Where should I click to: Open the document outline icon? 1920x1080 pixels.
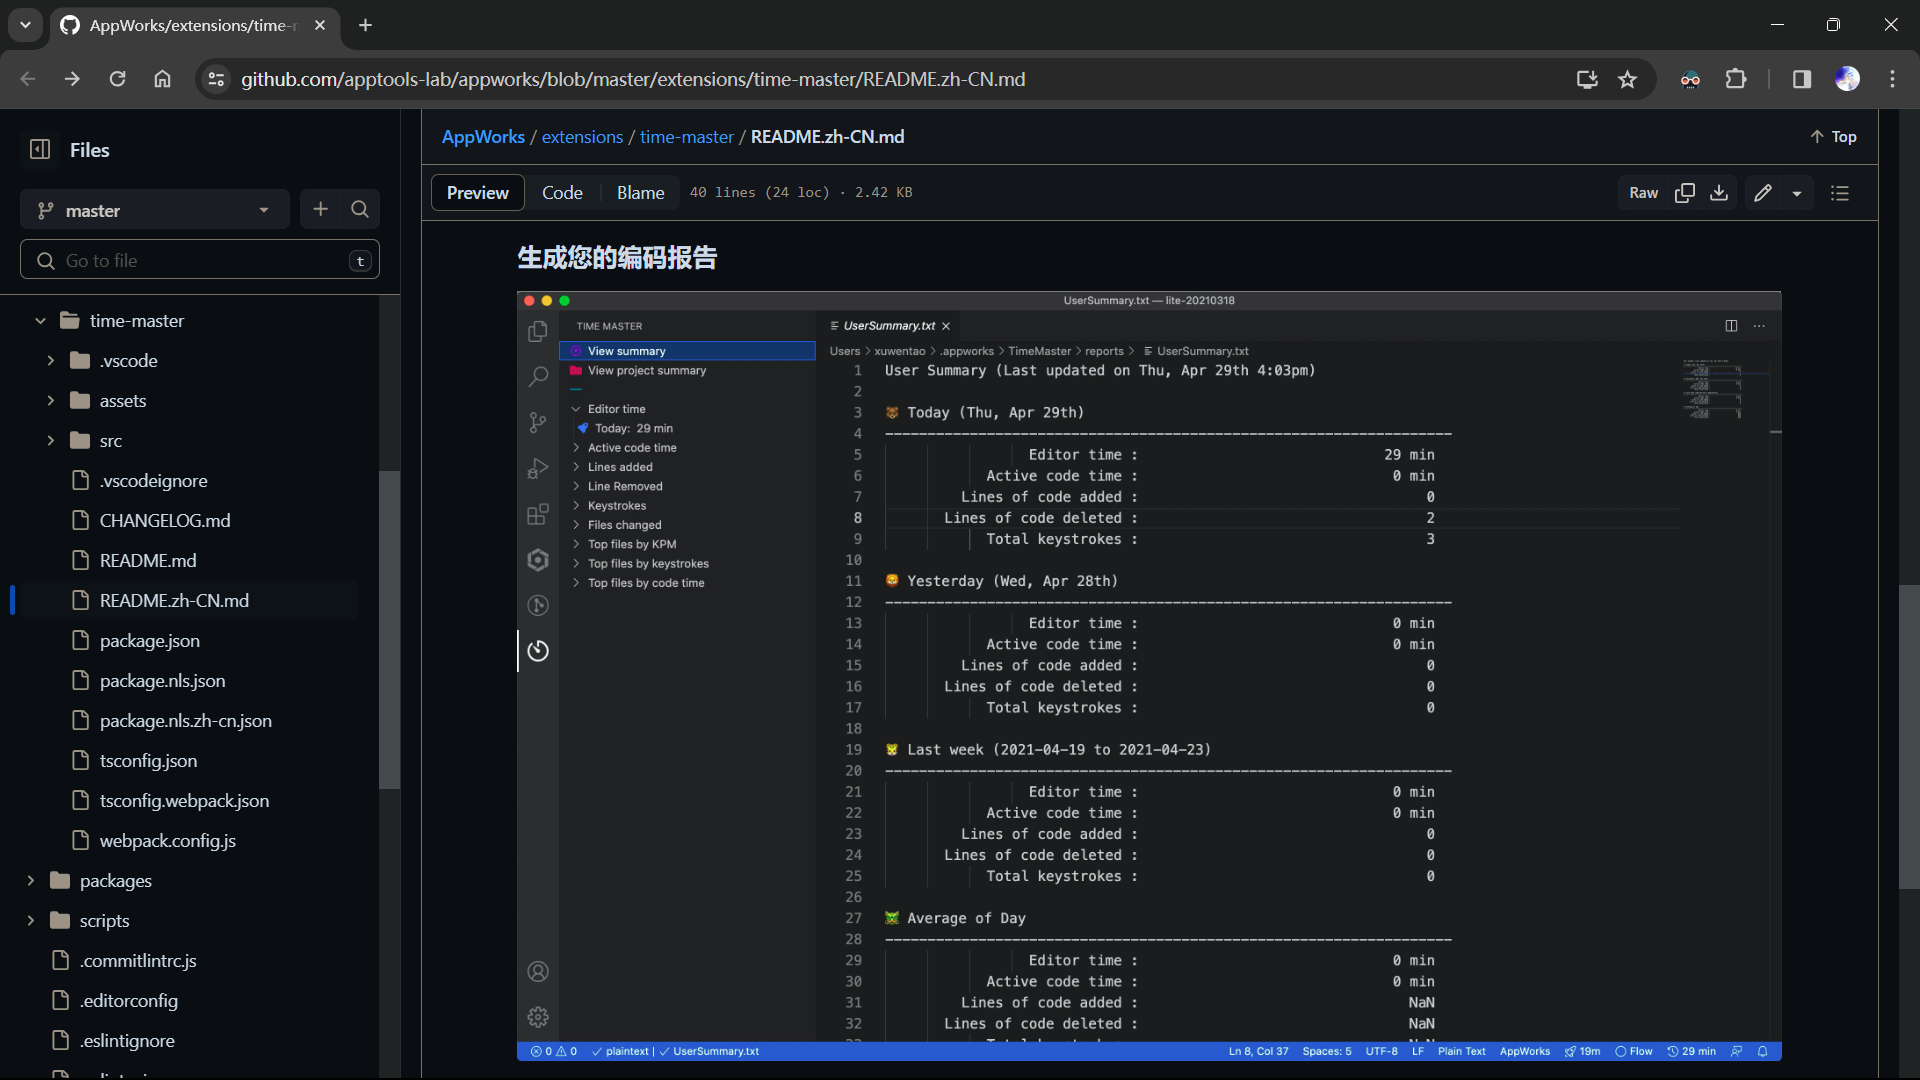point(1840,193)
